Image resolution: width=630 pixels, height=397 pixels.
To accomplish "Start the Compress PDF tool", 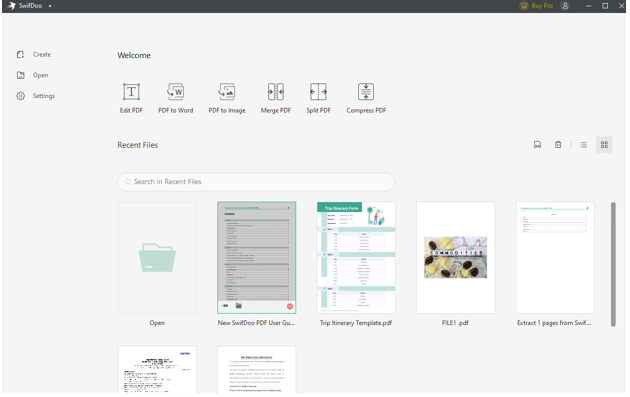I will 366,98.
